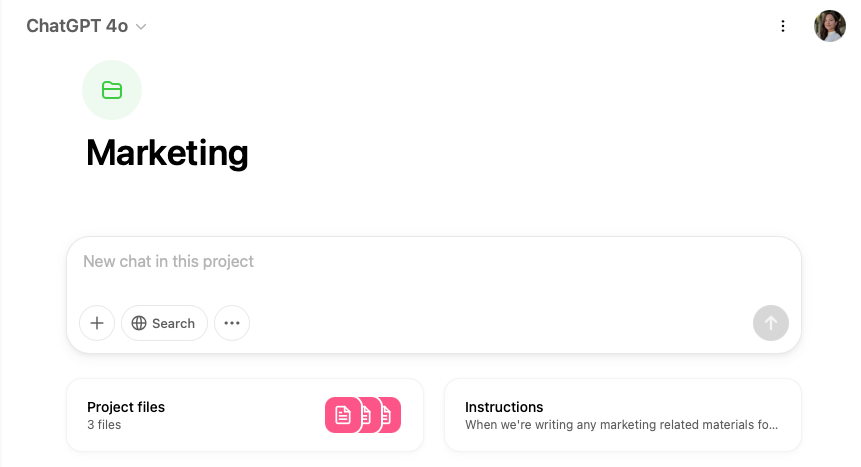Click the rightmost pink file icon
Image resolution: width=861 pixels, height=467 pixels.
[x=390, y=415]
